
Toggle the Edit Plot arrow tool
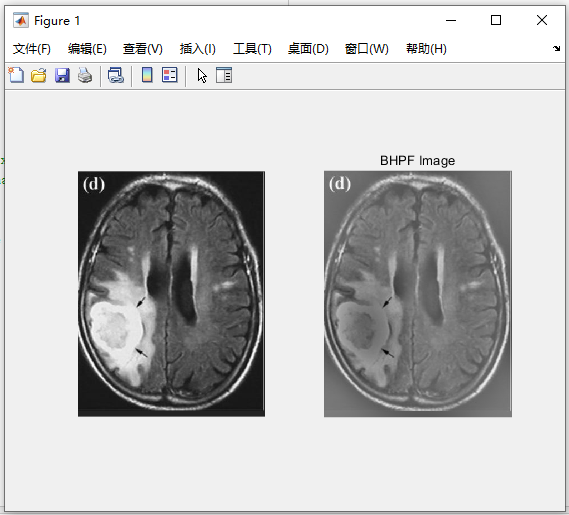tap(202, 75)
